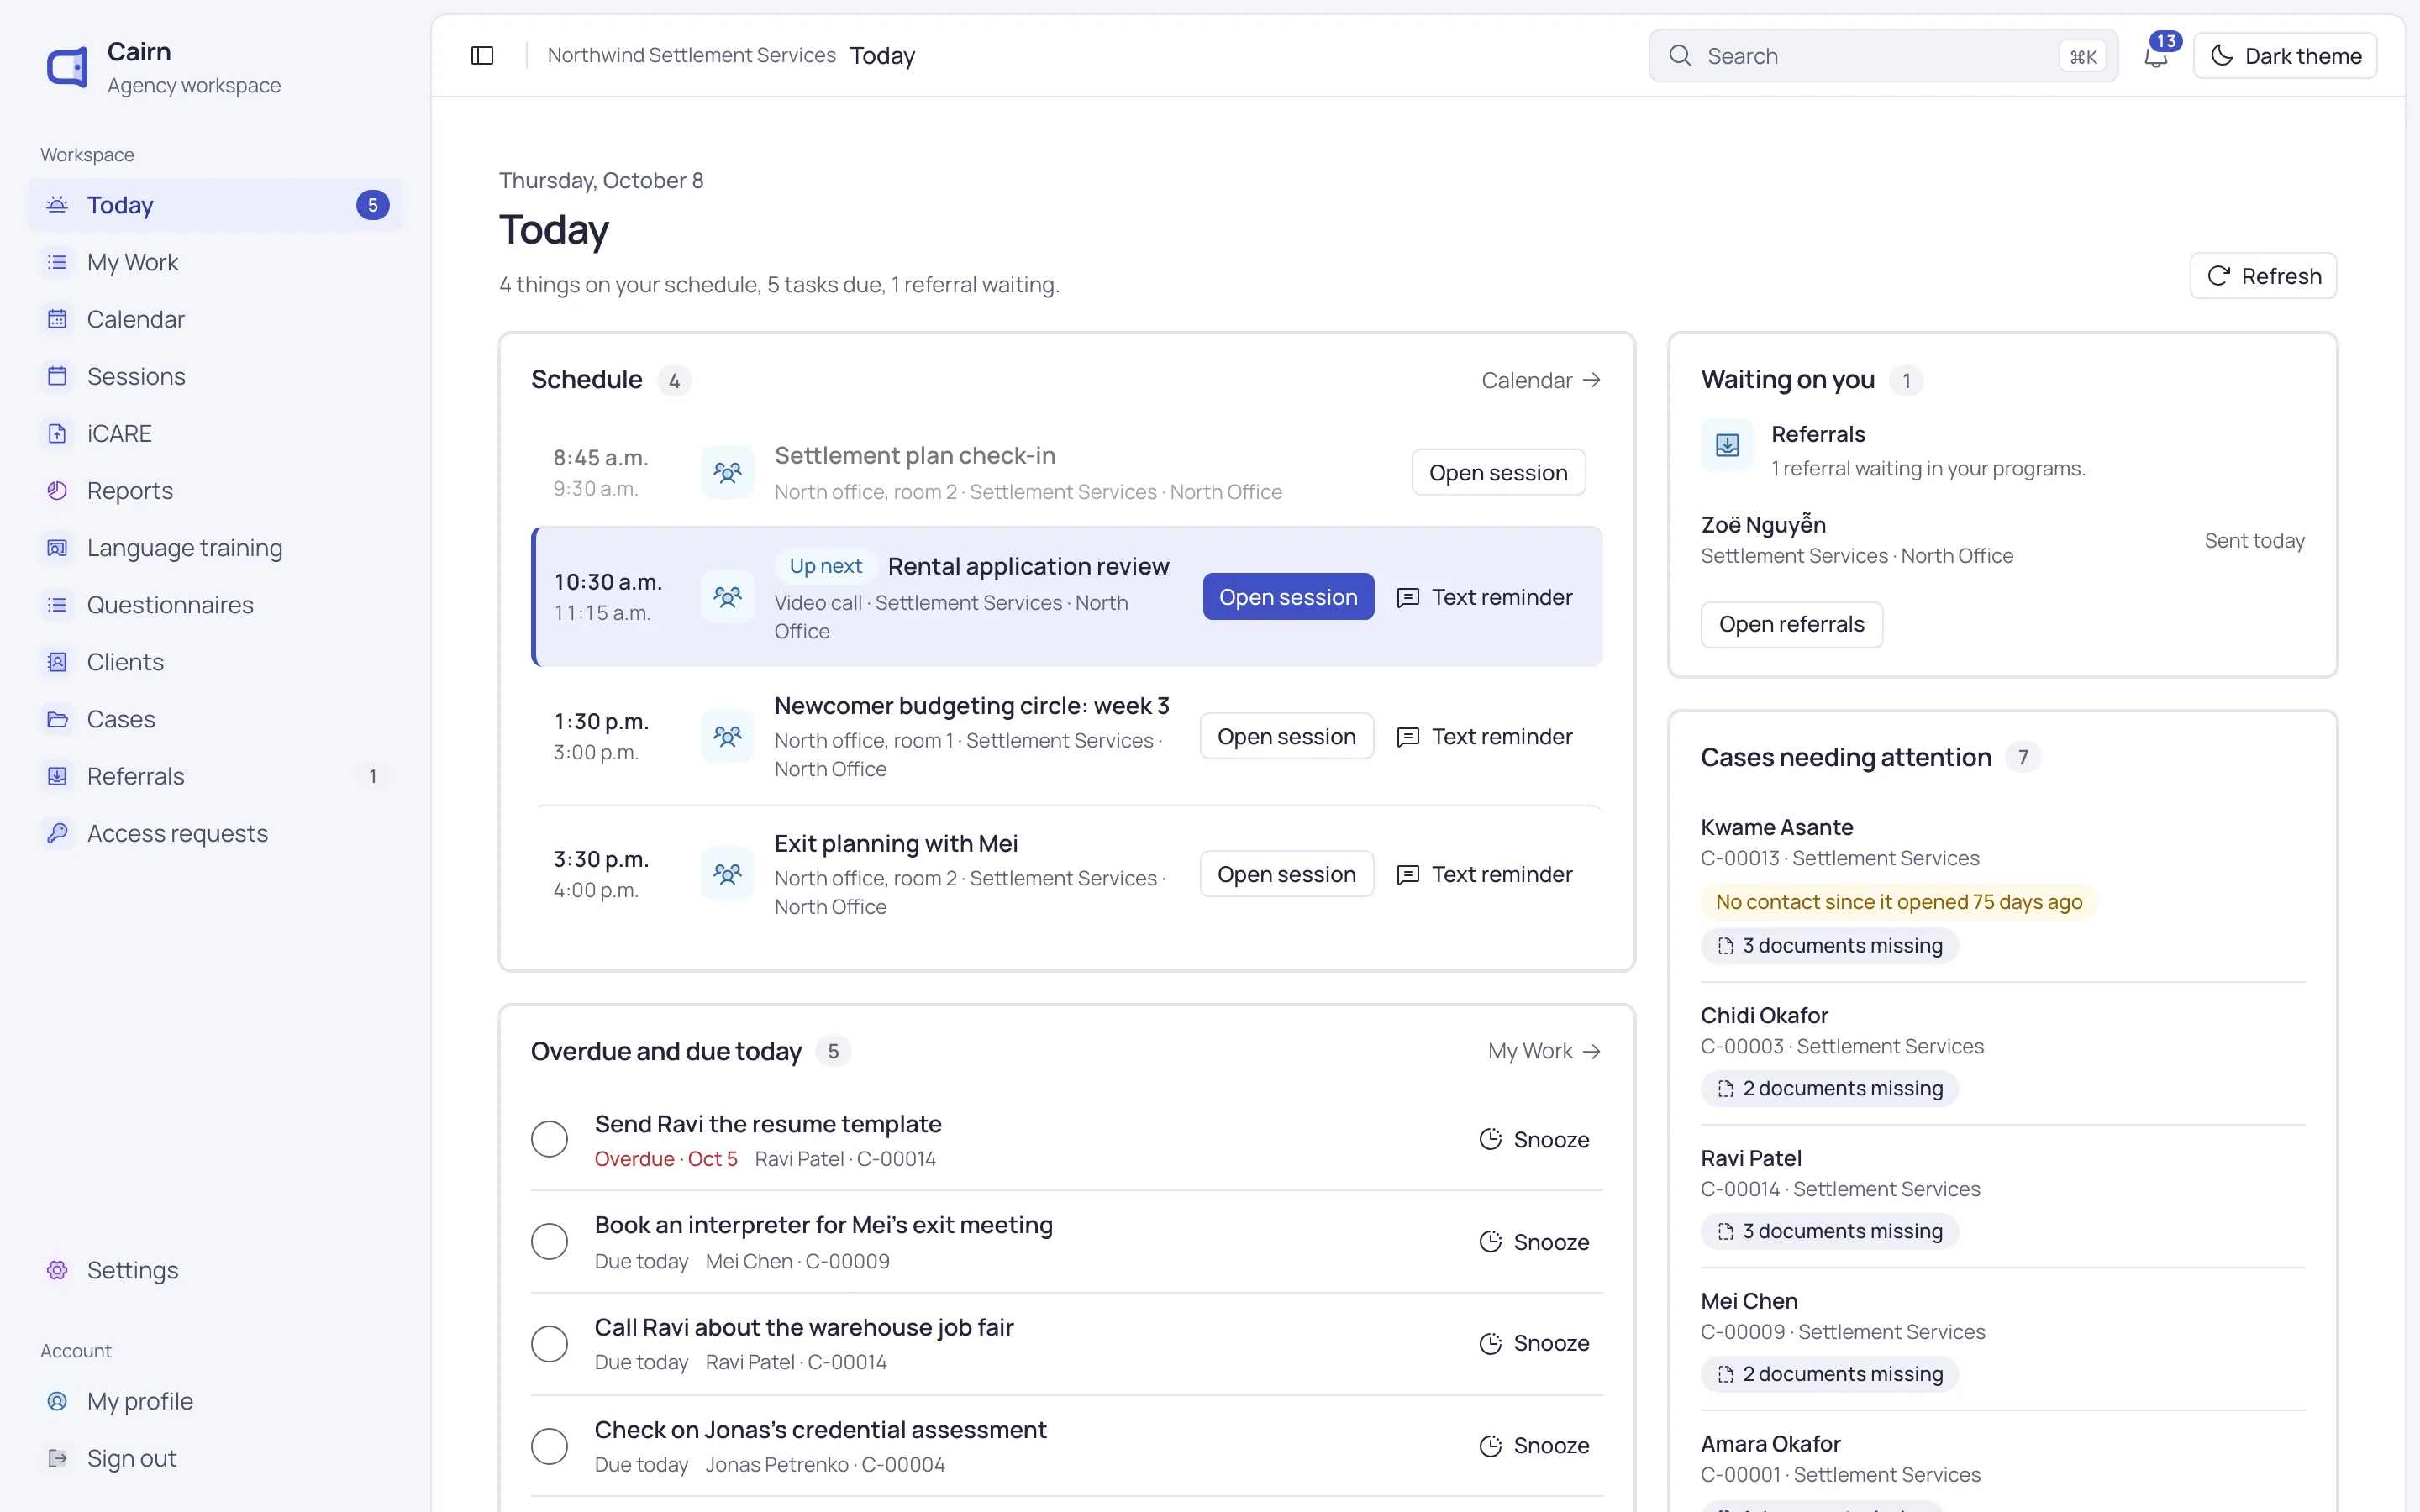The width and height of the screenshot is (2420, 1512).
Task: Open the notifications bell
Action: [x=2156, y=56]
